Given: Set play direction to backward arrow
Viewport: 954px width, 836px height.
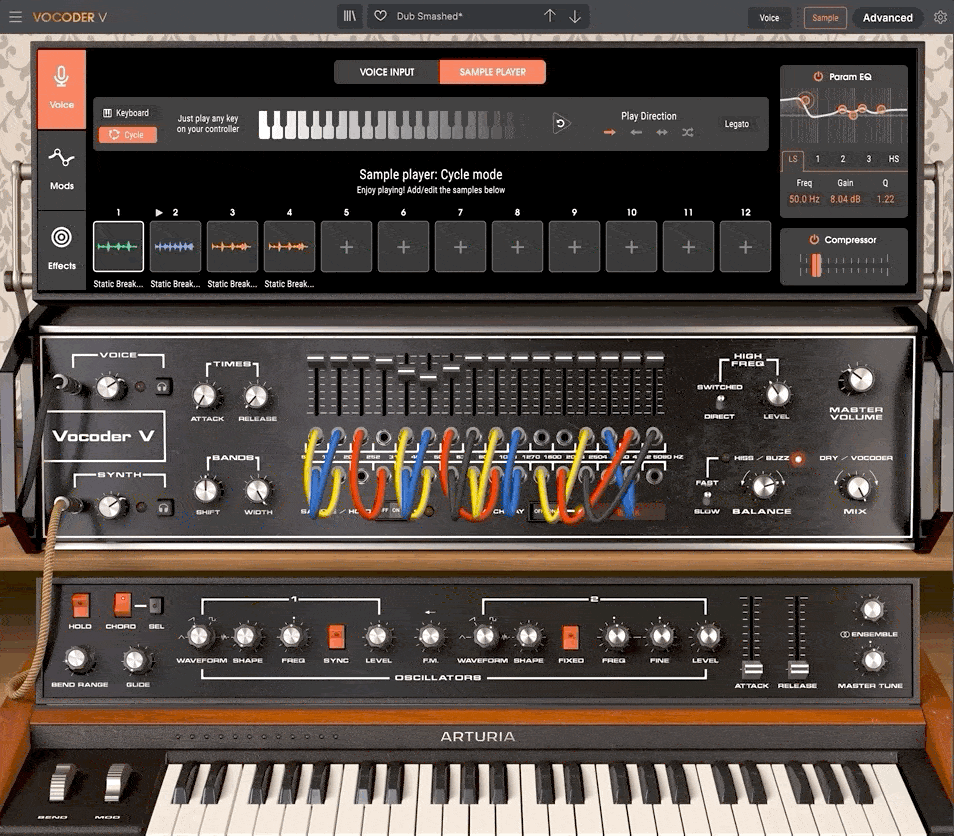Looking at the screenshot, I should click(x=636, y=132).
